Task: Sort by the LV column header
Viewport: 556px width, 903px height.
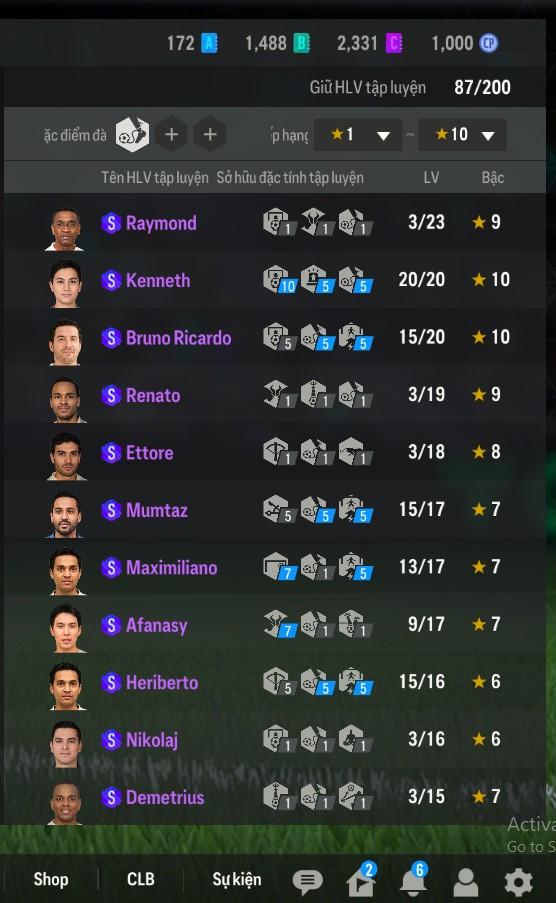Action: (x=431, y=177)
